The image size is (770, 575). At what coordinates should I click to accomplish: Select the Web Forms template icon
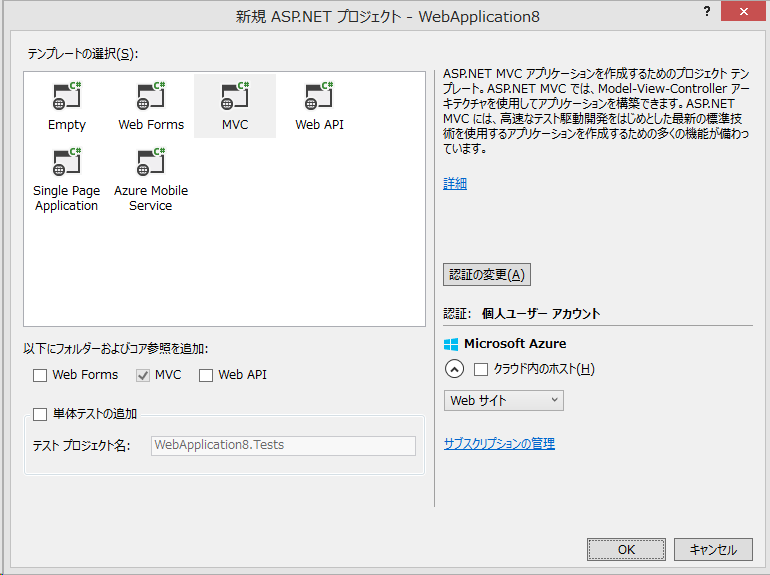pyautogui.click(x=151, y=96)
